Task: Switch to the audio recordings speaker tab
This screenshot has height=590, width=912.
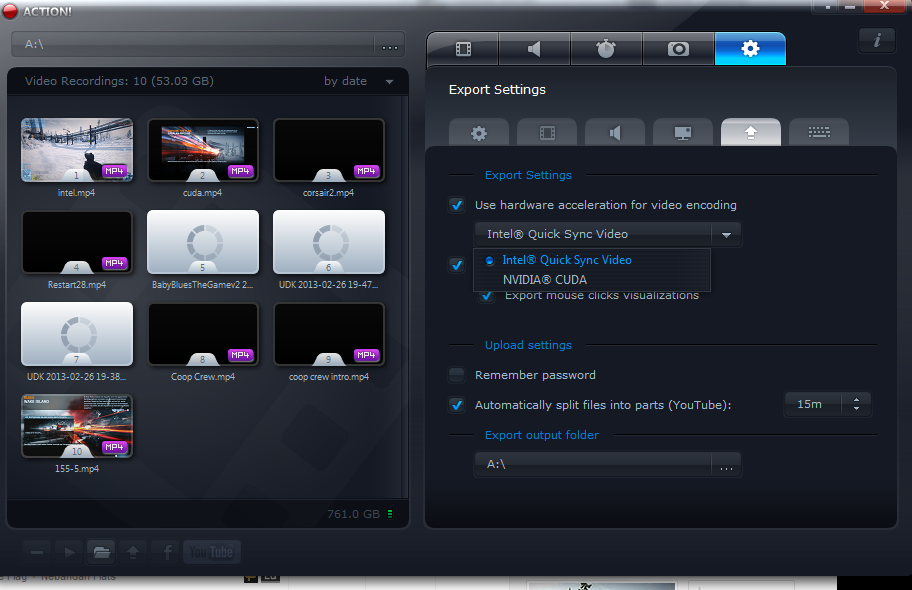Action: click(x=535, y=49)
